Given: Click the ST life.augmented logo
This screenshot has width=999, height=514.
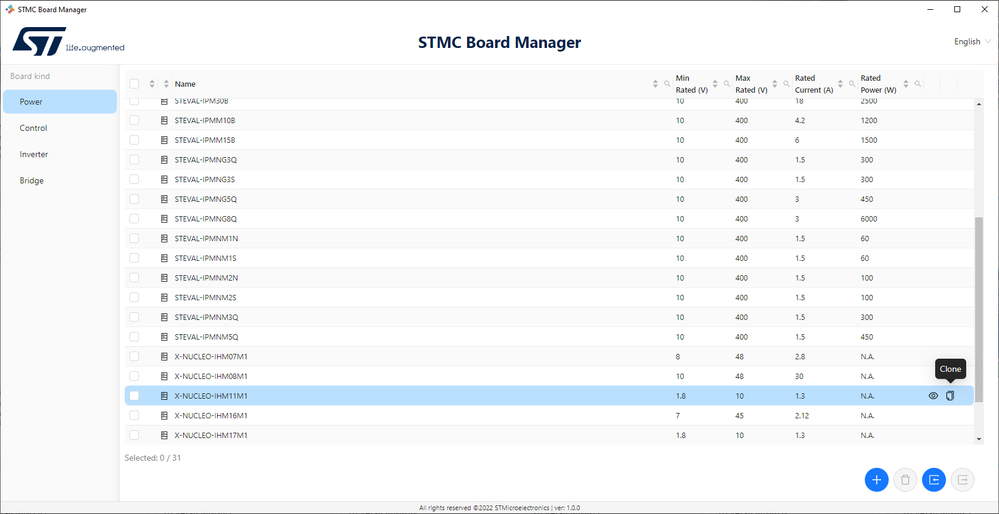Looking at the screenshot, I should click(x=68, y=41).
